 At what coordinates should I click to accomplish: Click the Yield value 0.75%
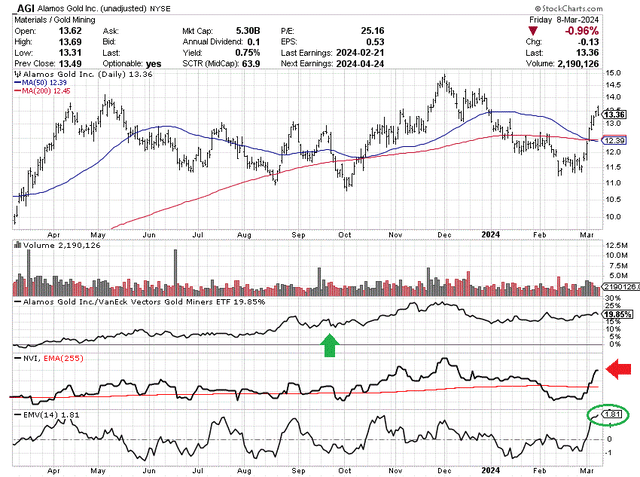tap(247, 53)
